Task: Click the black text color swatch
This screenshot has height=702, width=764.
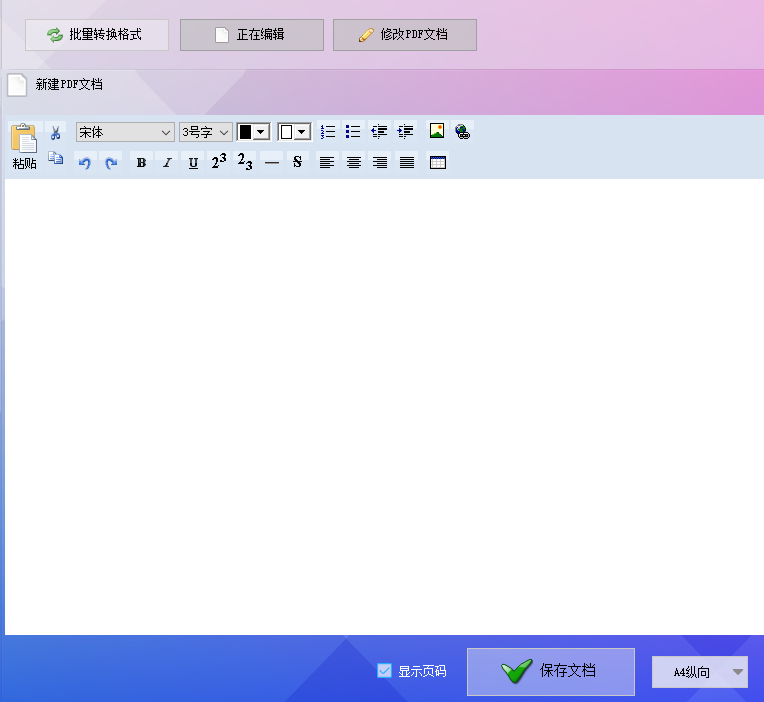Action: tap(246, 132)
